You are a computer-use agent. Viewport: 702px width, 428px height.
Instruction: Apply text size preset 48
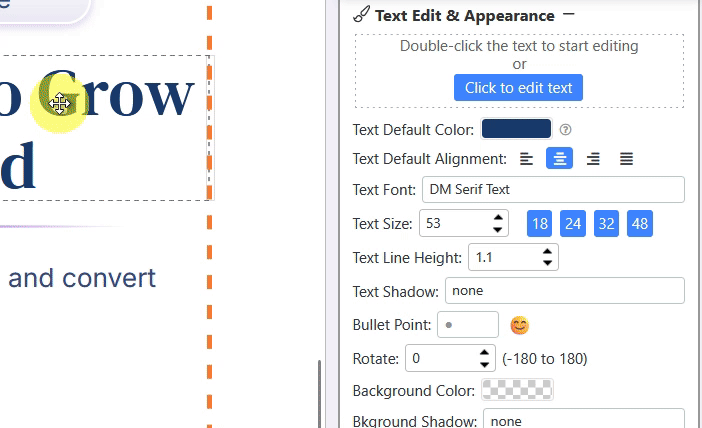click(x=640, y=224)
